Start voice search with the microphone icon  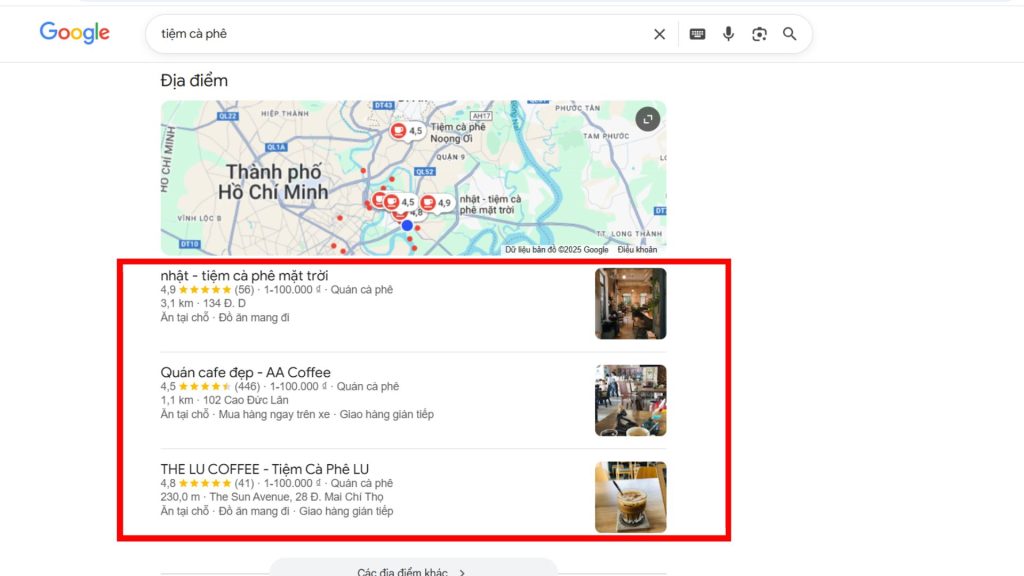728,33
